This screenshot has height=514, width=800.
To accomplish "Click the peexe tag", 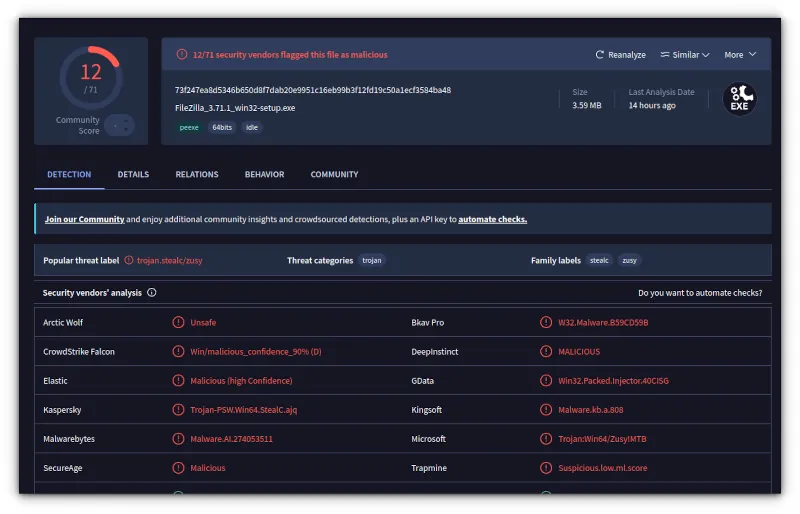I will [189, 128].
